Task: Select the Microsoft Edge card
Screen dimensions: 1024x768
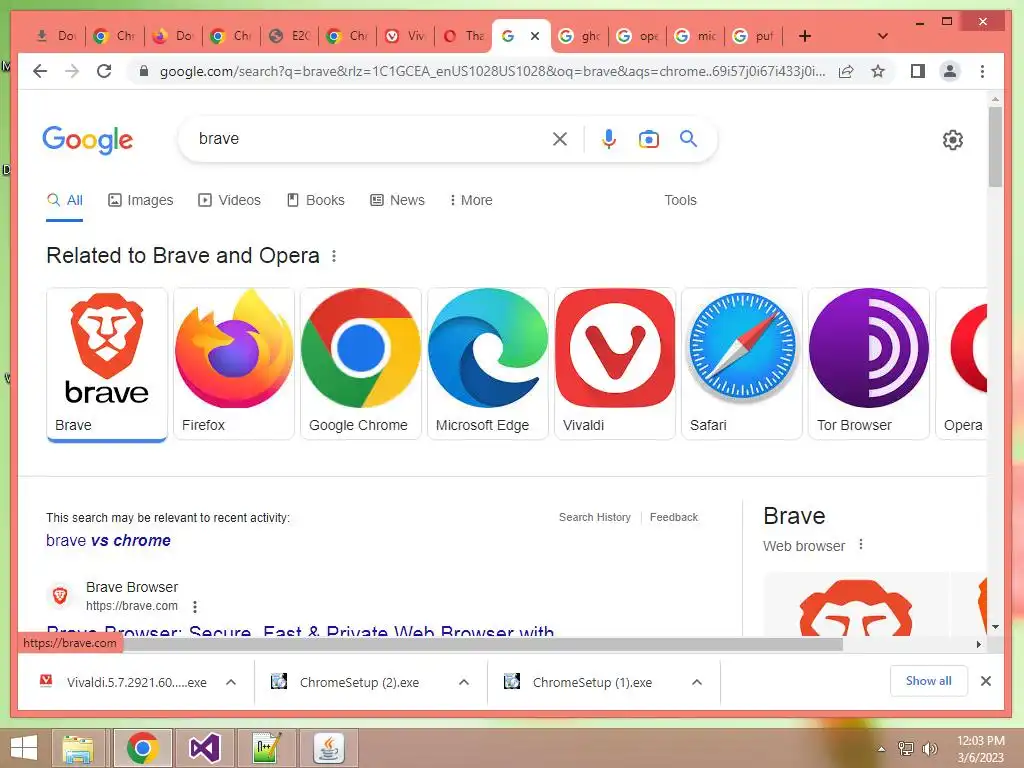Action: coord(488,364)
